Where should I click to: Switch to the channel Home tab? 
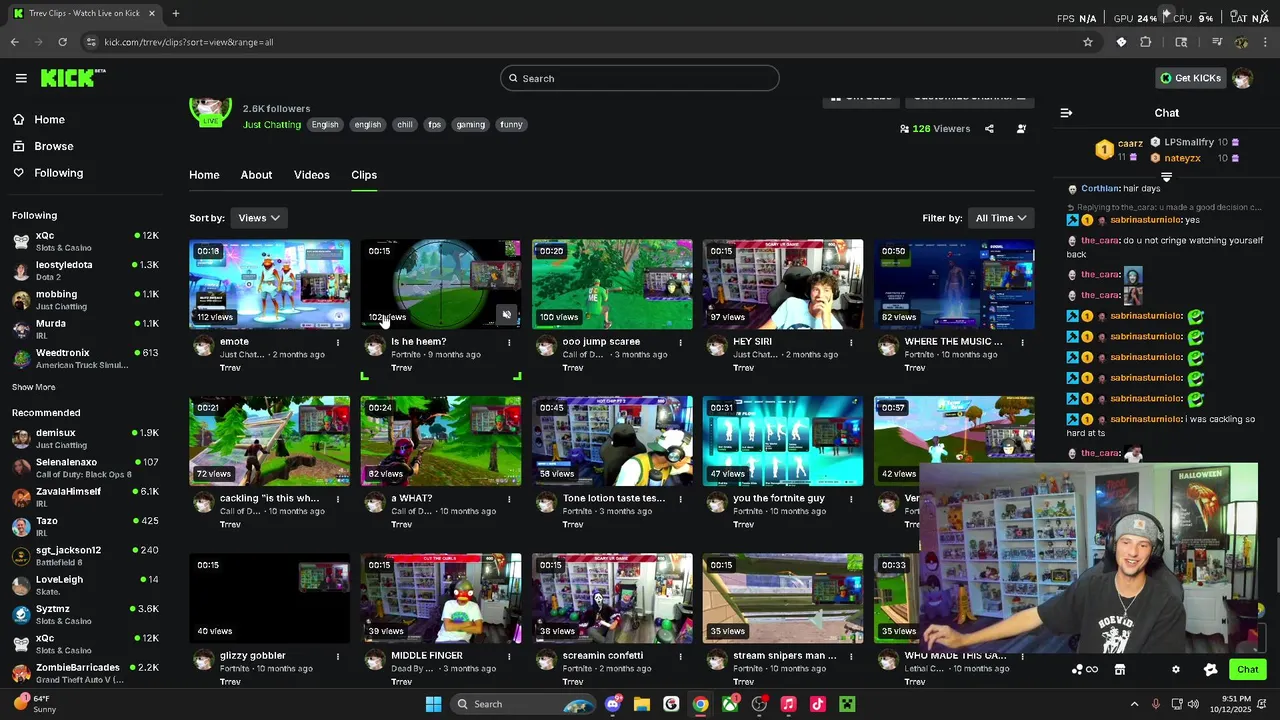pyautogui.click(x=204, y=175)
